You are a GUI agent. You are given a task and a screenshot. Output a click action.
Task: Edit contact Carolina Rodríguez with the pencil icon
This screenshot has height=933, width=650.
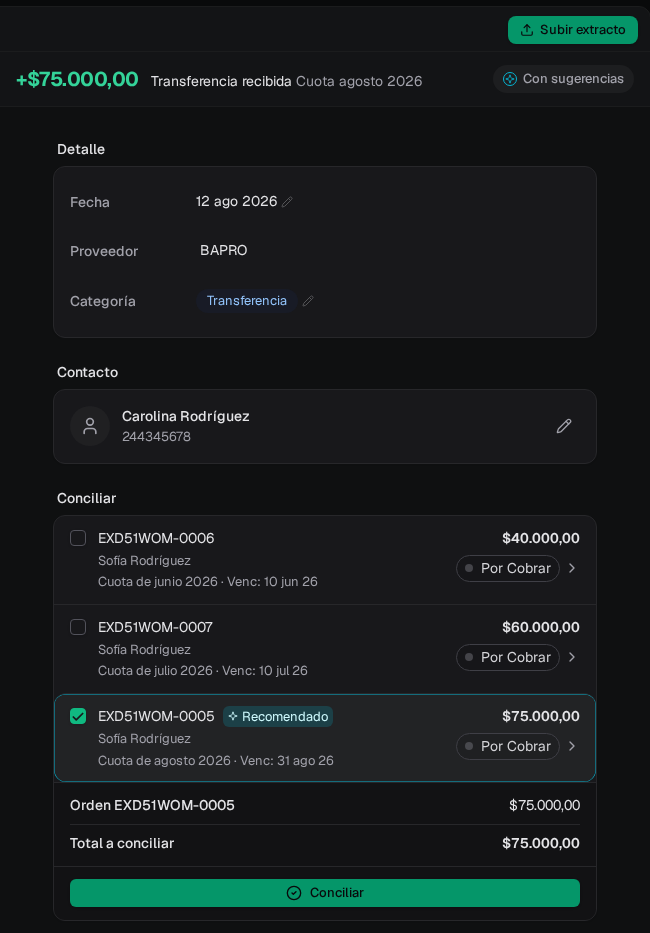point(564,426)
